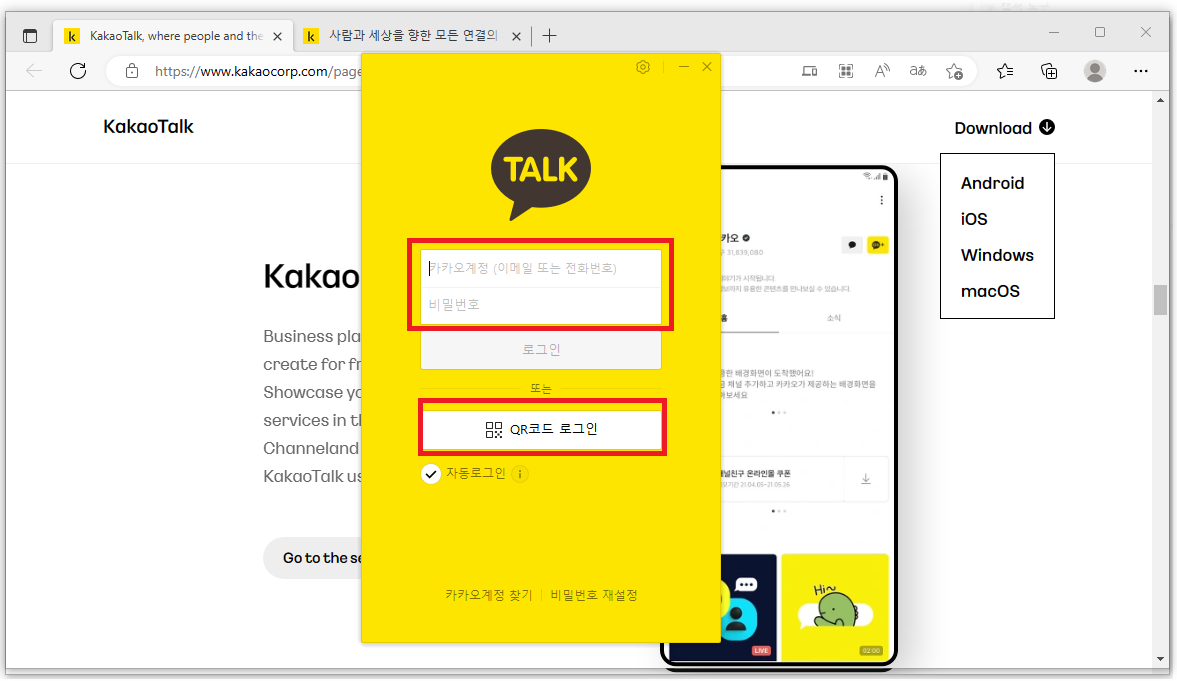The width and height of the screenshot is (1177, 681).
Task: Click the QR코드 로그인 button
Action: click(541, 429)
